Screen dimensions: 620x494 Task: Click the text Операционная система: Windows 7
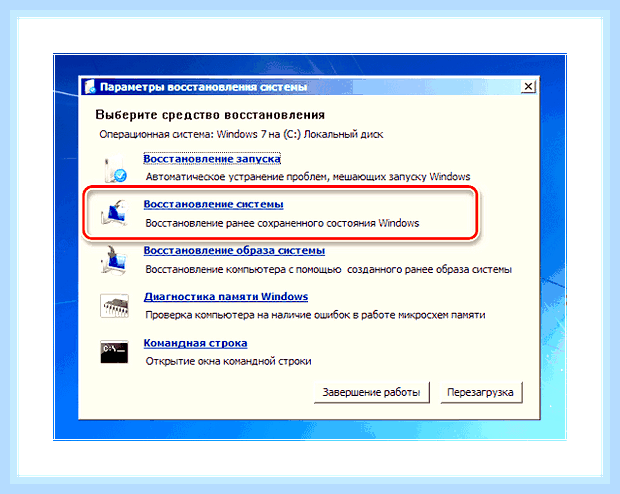click(241, 134)
